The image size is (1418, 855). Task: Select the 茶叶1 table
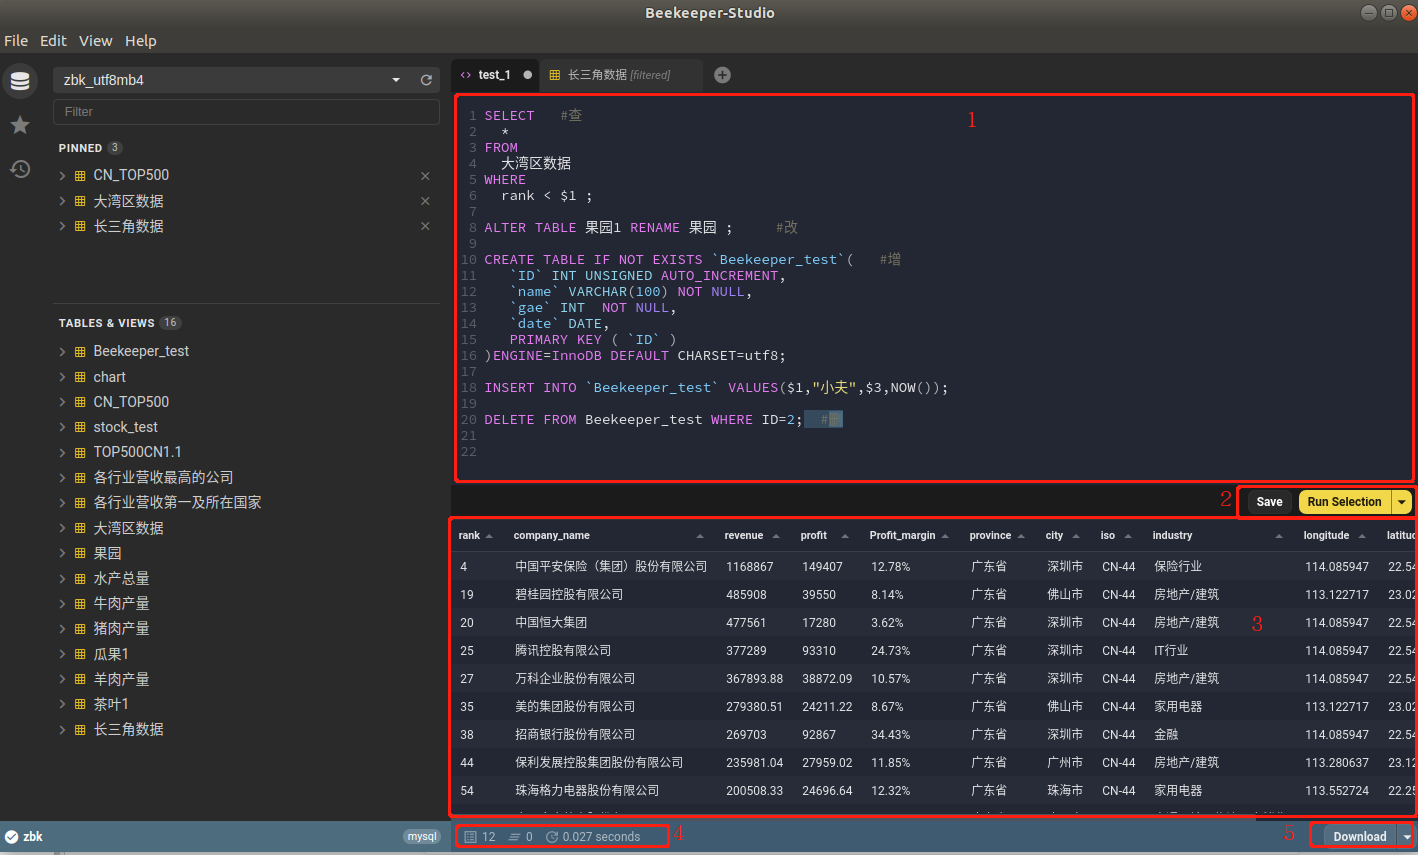coord(111,704)
